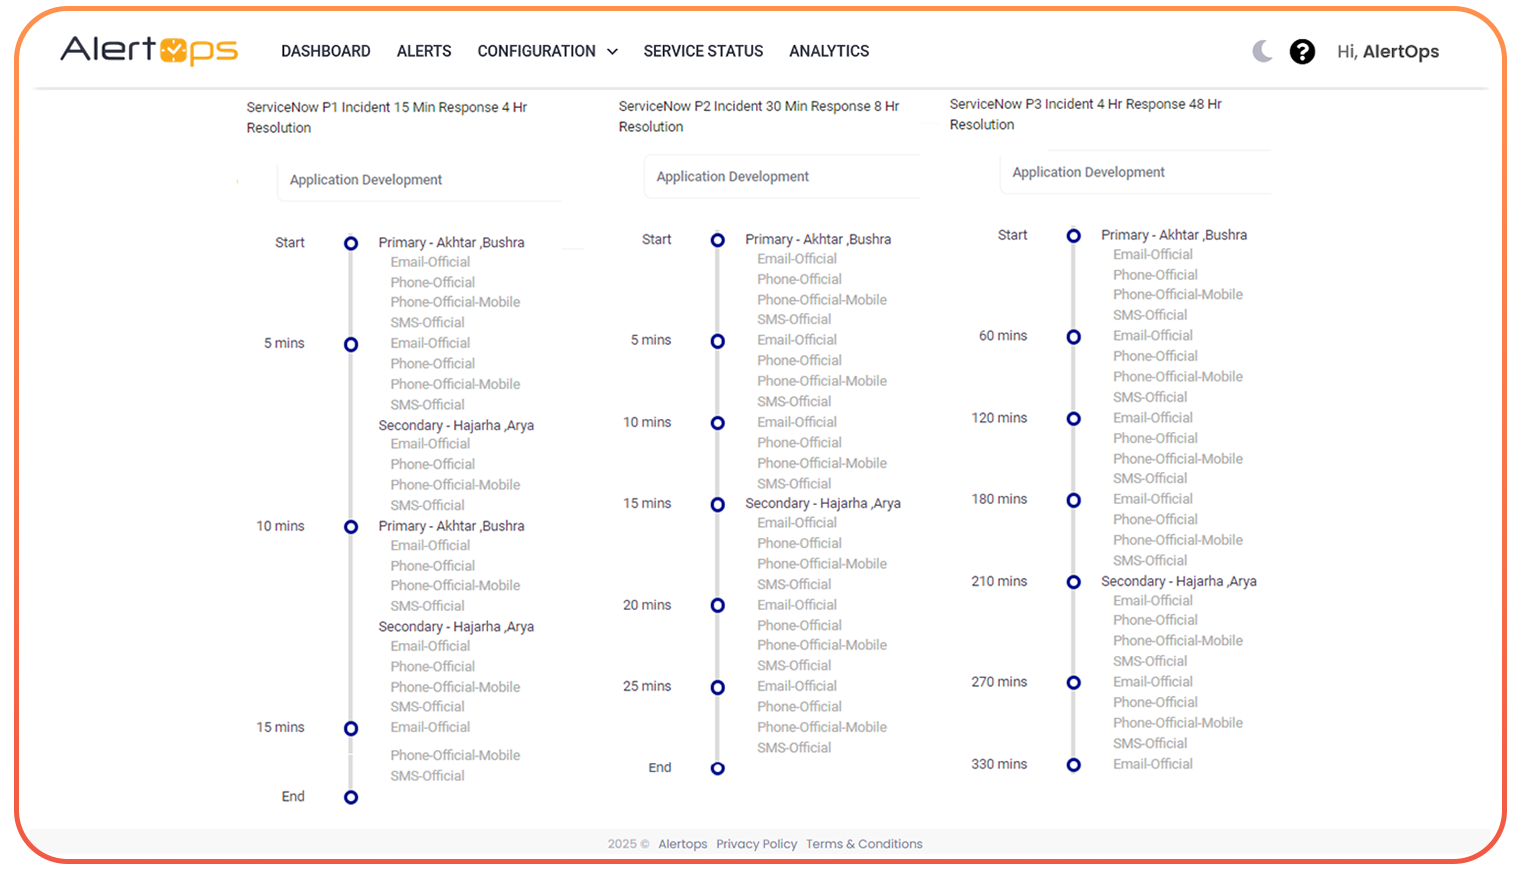Click the 10 mins marker on P1 timeline
The width and height of the screenshot is (1519, 871).
[x=351, y=527]
